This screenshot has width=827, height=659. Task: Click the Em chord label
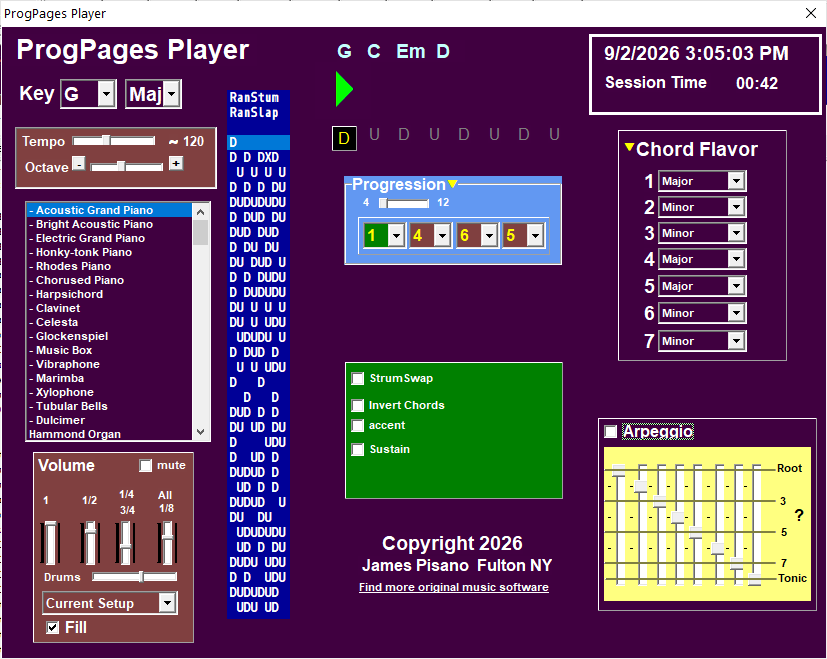click(x=411, y=51)
